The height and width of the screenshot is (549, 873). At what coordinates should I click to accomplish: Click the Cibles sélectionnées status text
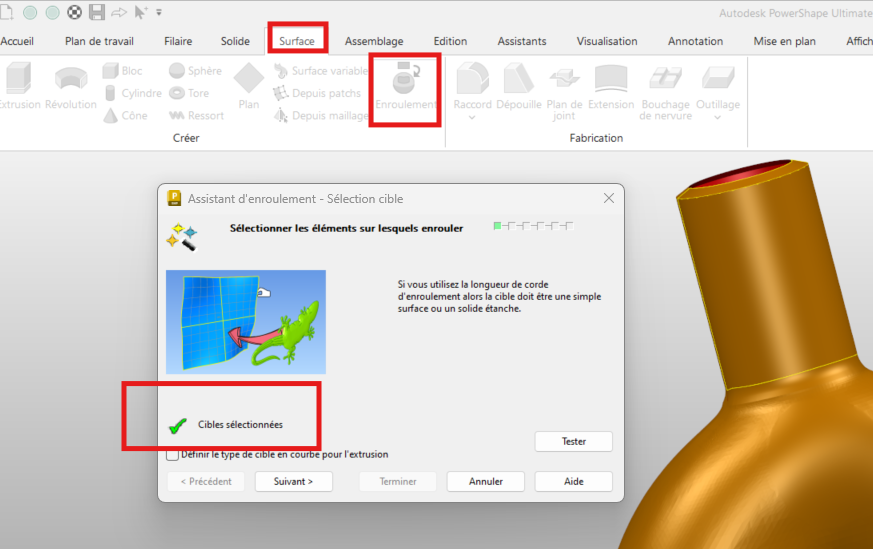click(241, 425)
